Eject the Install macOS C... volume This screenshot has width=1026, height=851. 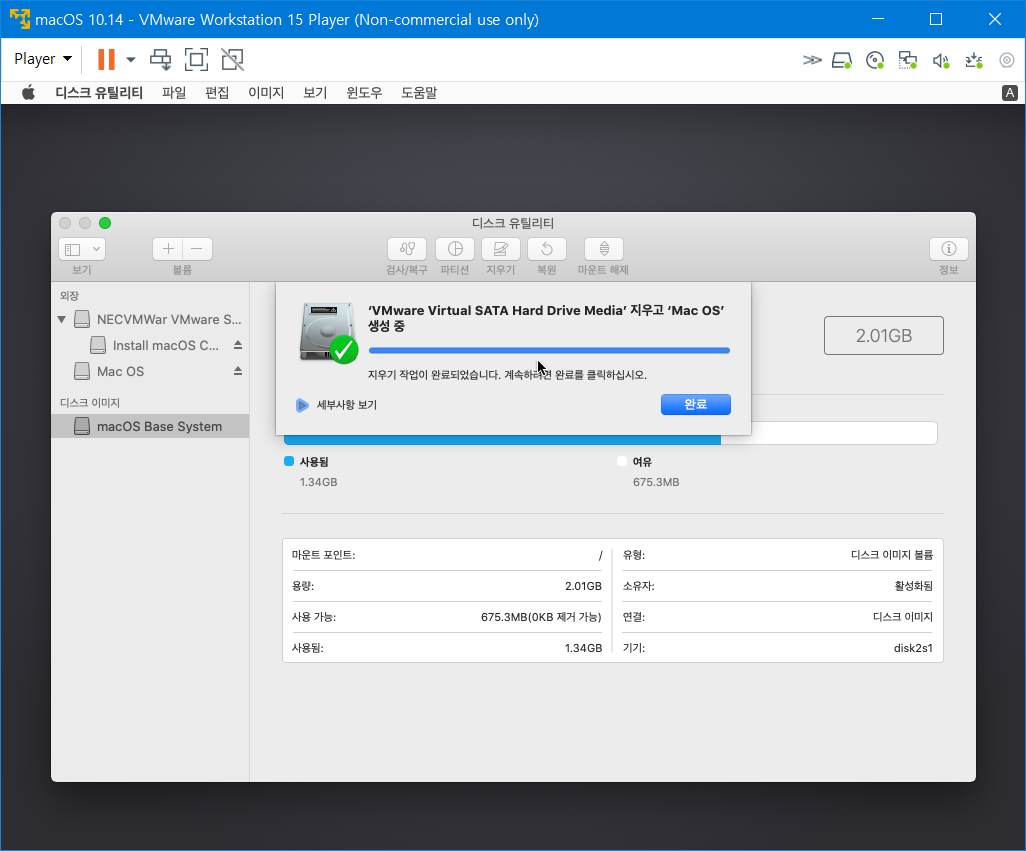pyautogui.click(x=238, y=345)
